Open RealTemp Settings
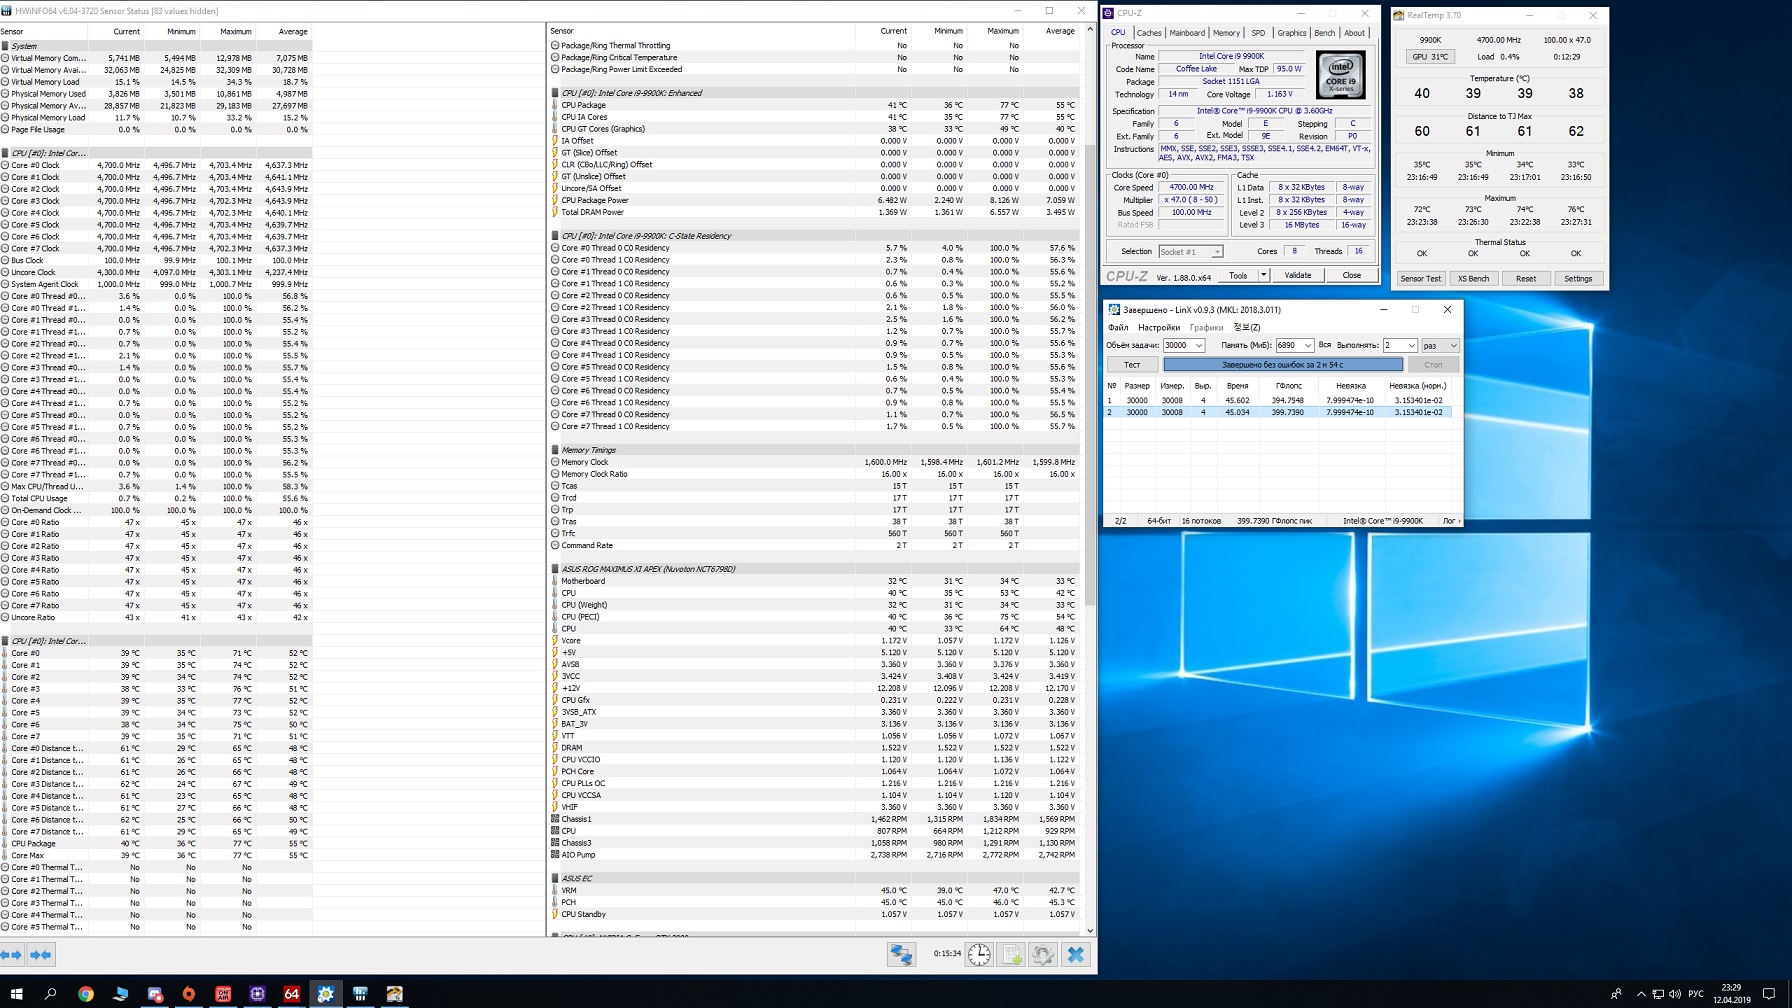 click(1578, 279)
